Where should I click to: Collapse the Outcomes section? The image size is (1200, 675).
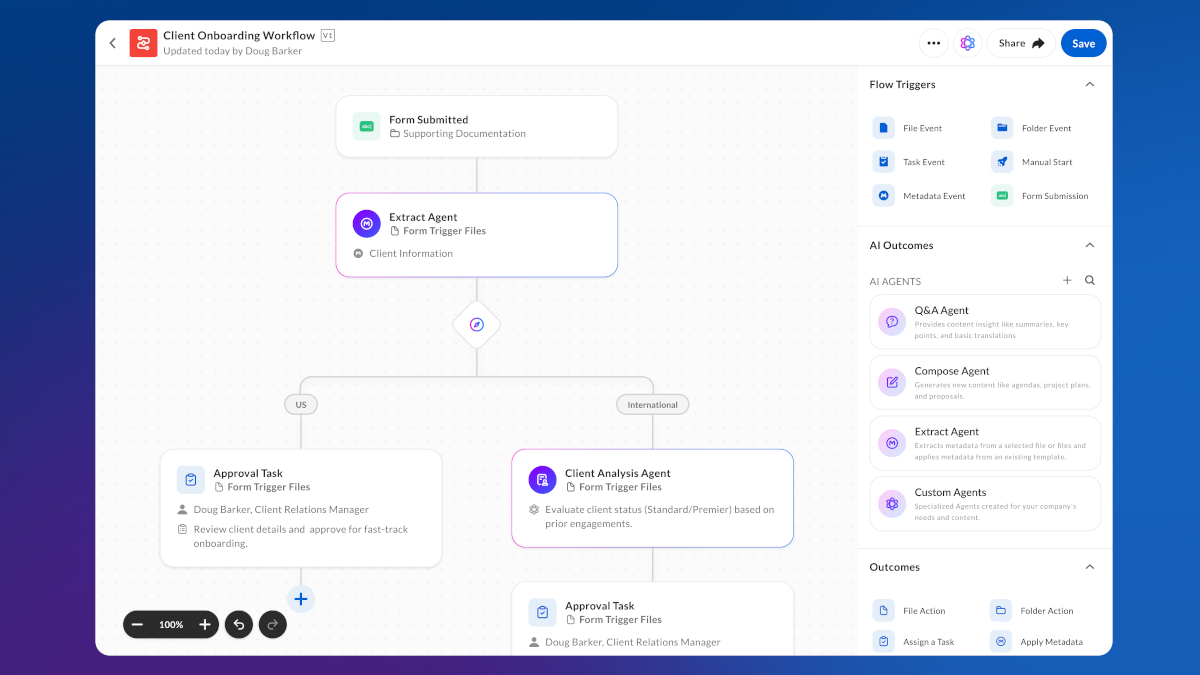point(1090,567)
